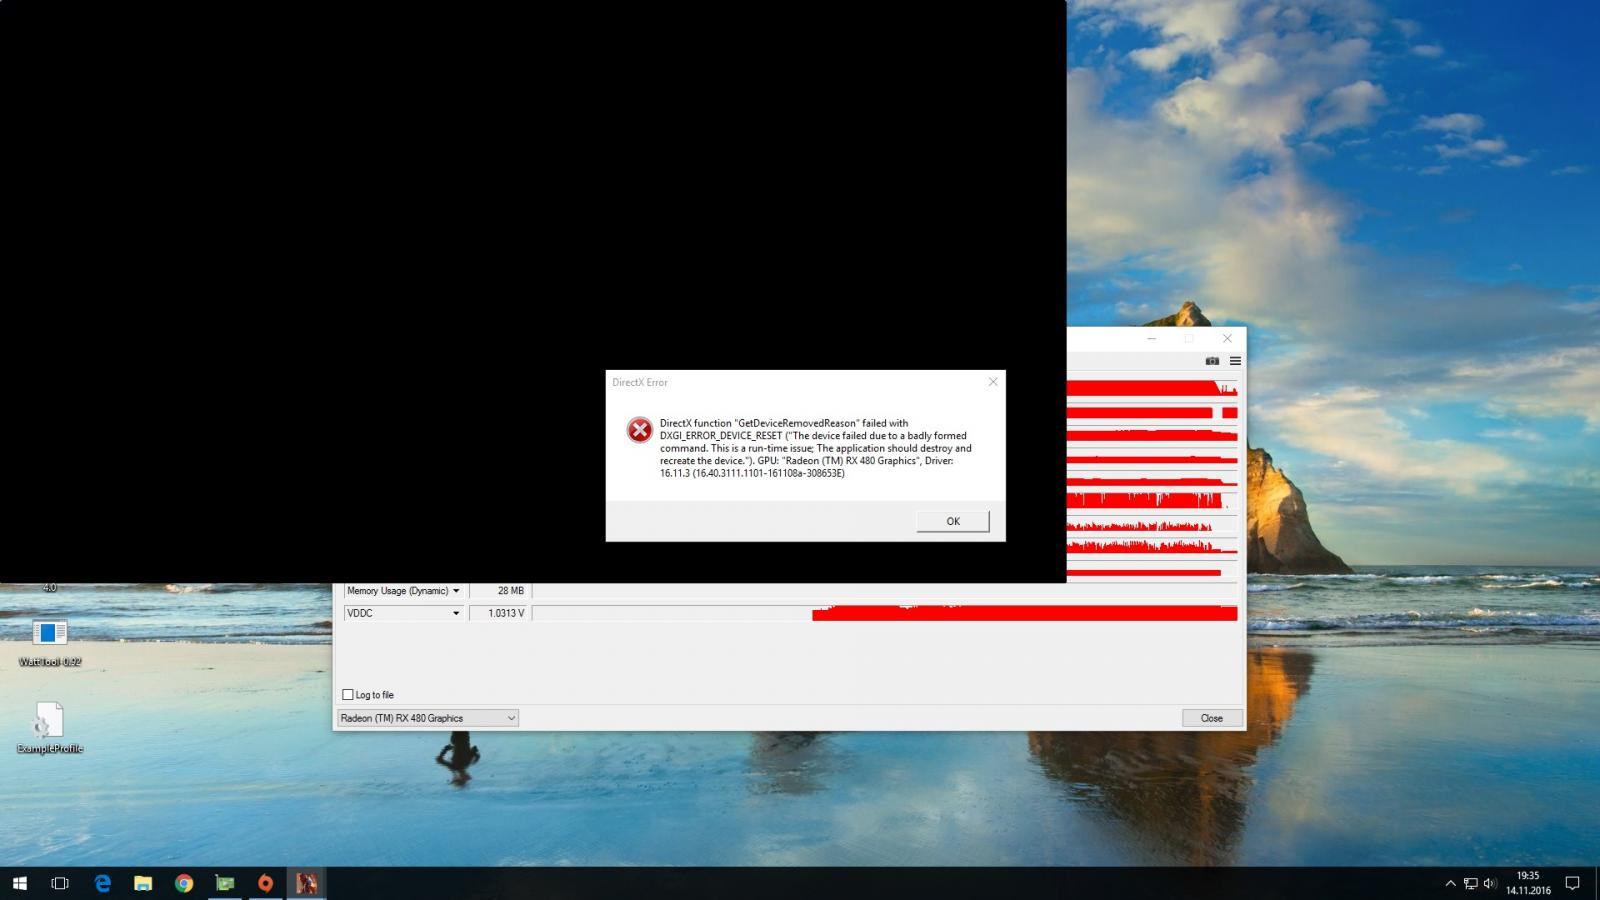Switch to the running game taskbar icon
Screen dimensions: 1600x900
click(x=306, y=883)
